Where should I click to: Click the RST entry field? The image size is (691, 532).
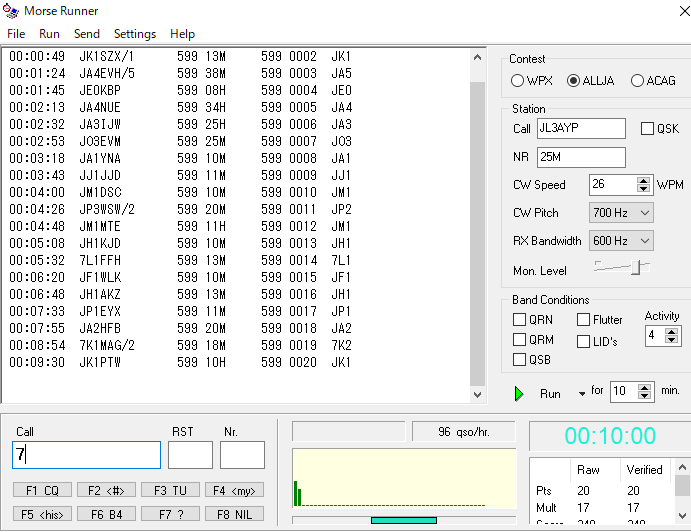click(x=190, y=455)
